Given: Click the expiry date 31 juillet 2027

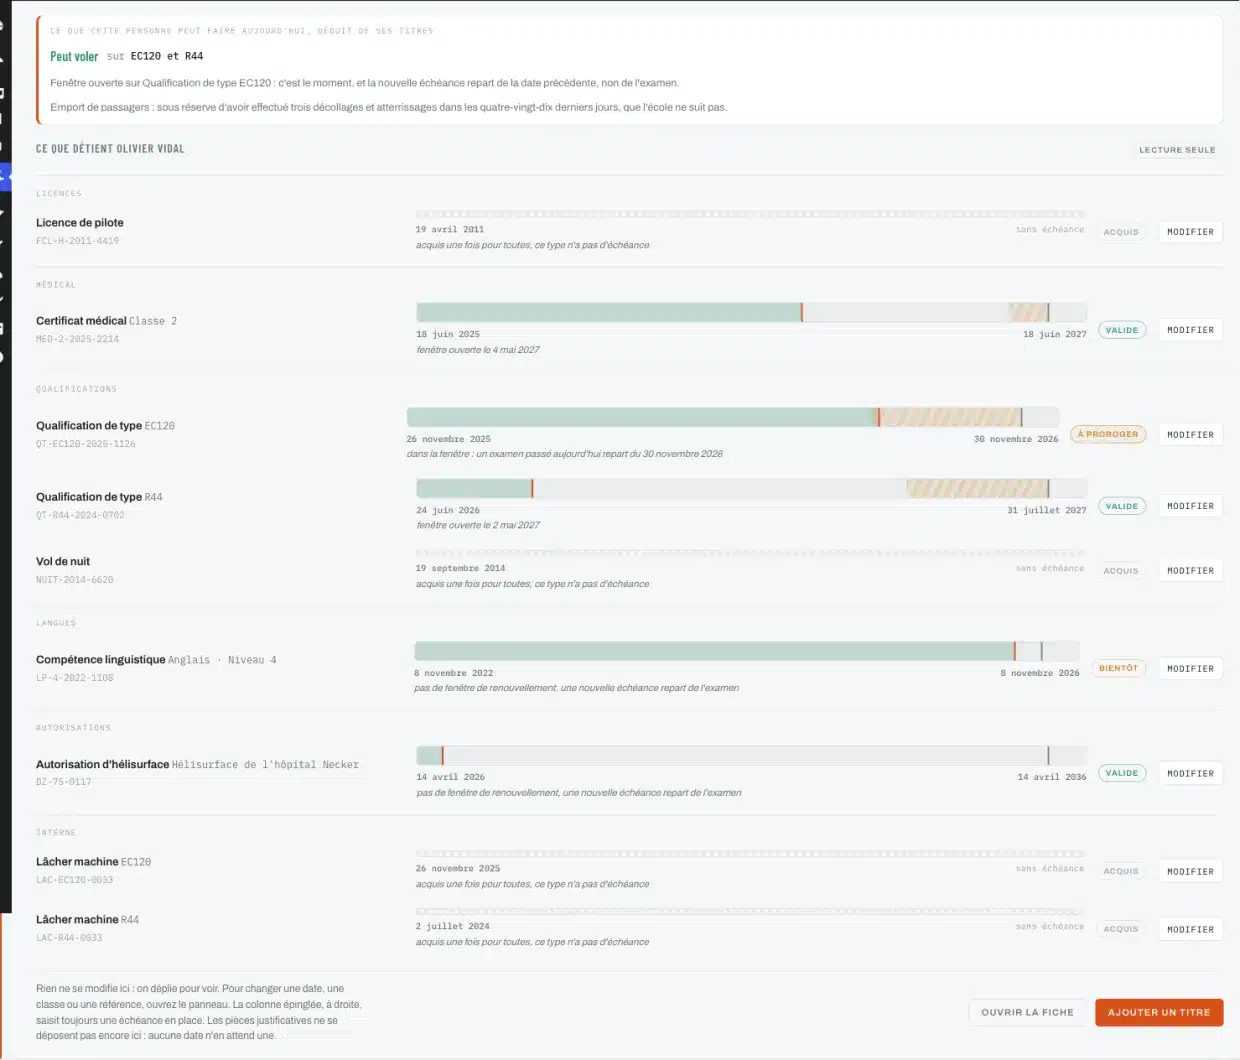Looking at the screenshot, I should pos(1047,510).
